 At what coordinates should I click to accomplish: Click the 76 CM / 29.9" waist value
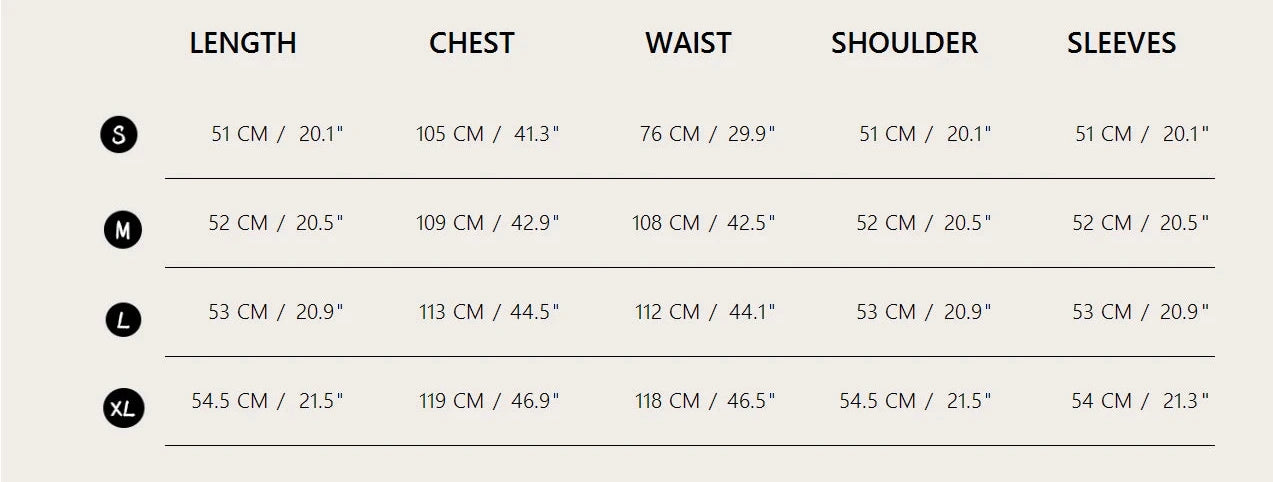click(708, 134)
